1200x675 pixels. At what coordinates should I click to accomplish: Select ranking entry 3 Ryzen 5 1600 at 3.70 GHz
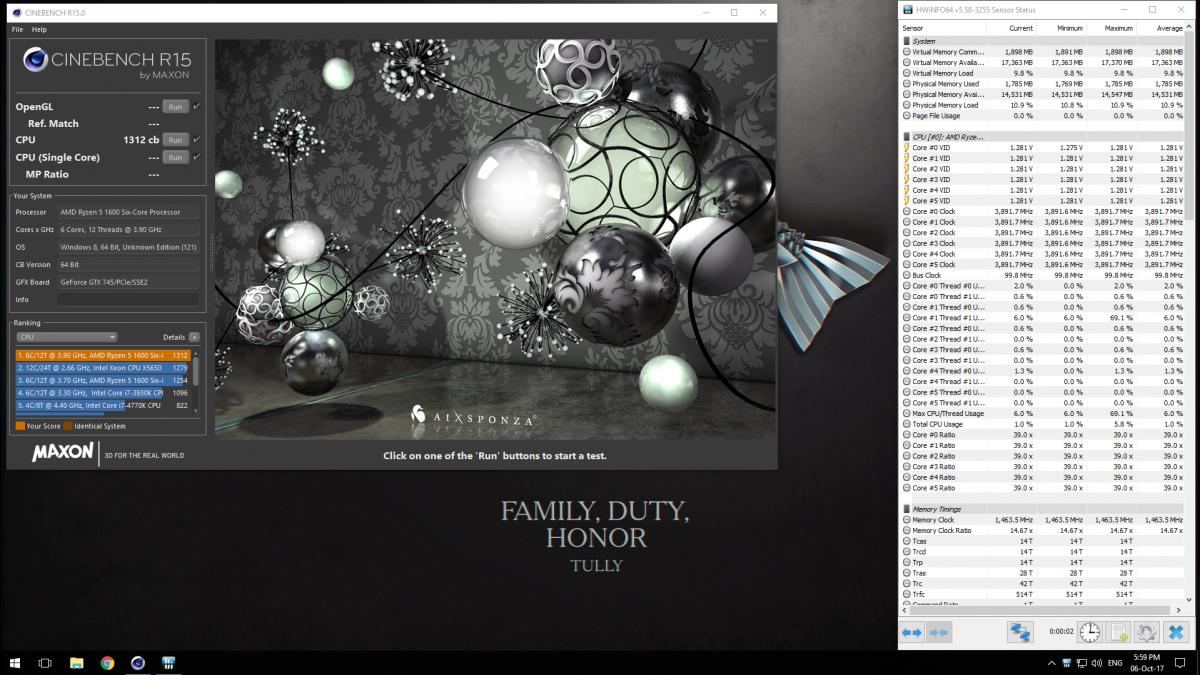(x=103, y=380)
